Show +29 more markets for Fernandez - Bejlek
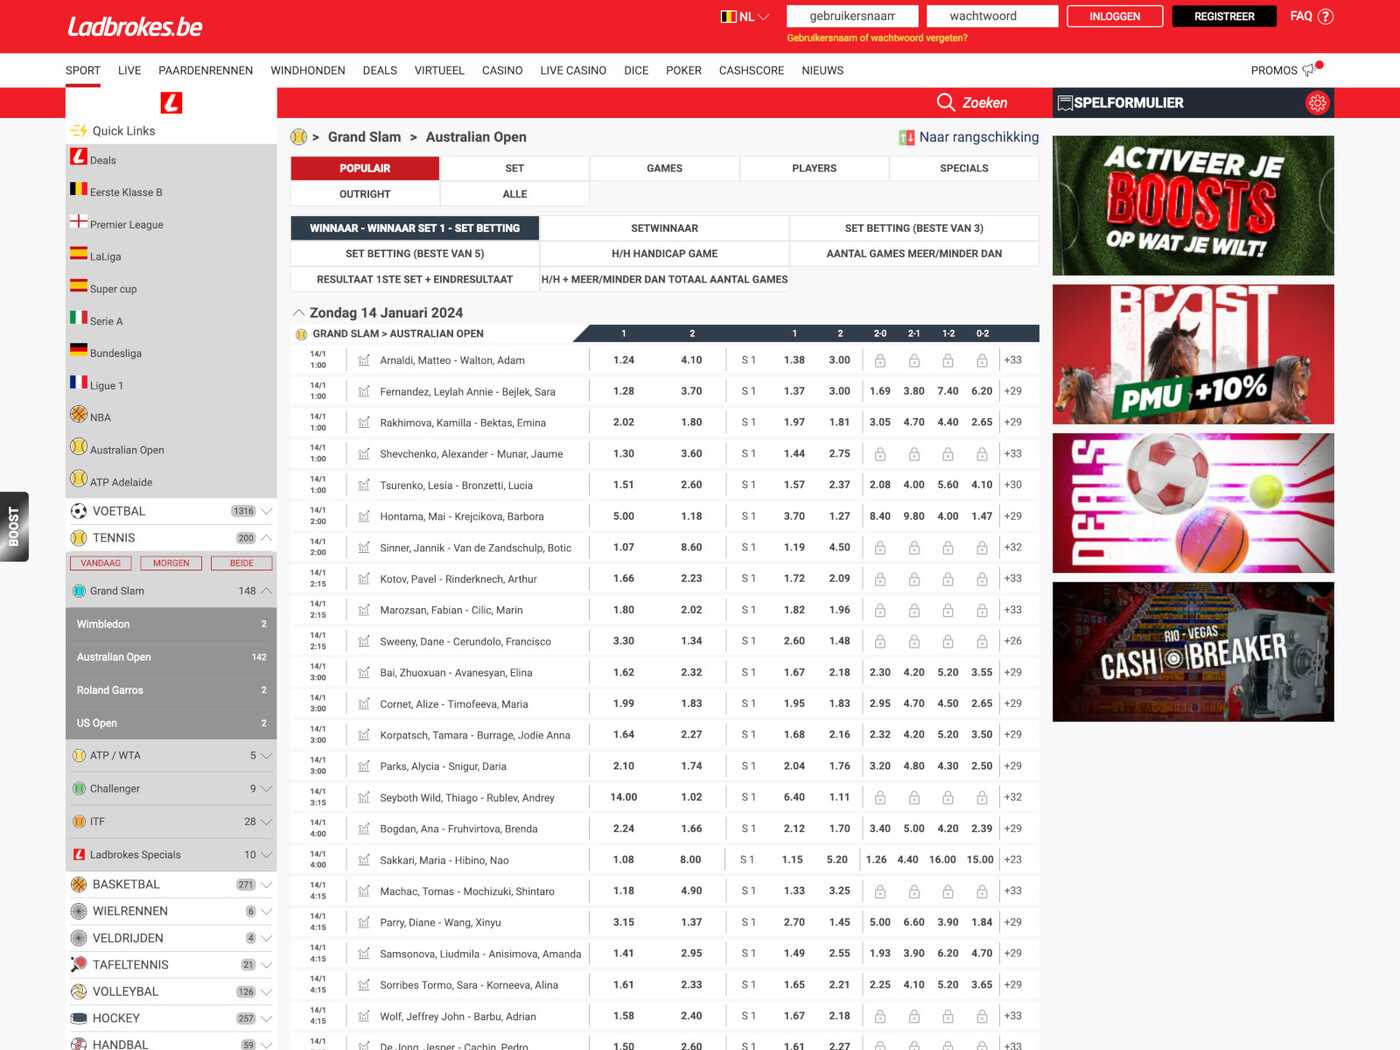1400x1050 pixels. click(x=1013, y=391)
